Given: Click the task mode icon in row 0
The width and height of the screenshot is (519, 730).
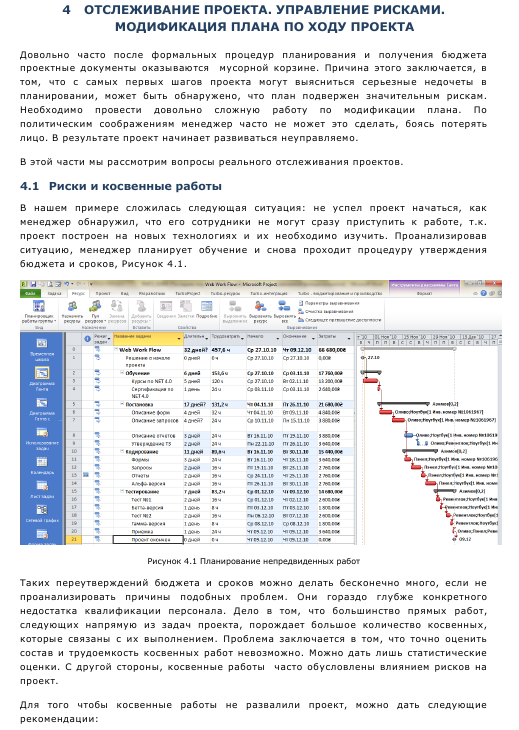Looking at the screenshot, I should pyautogui.click(x=98, y=350).
